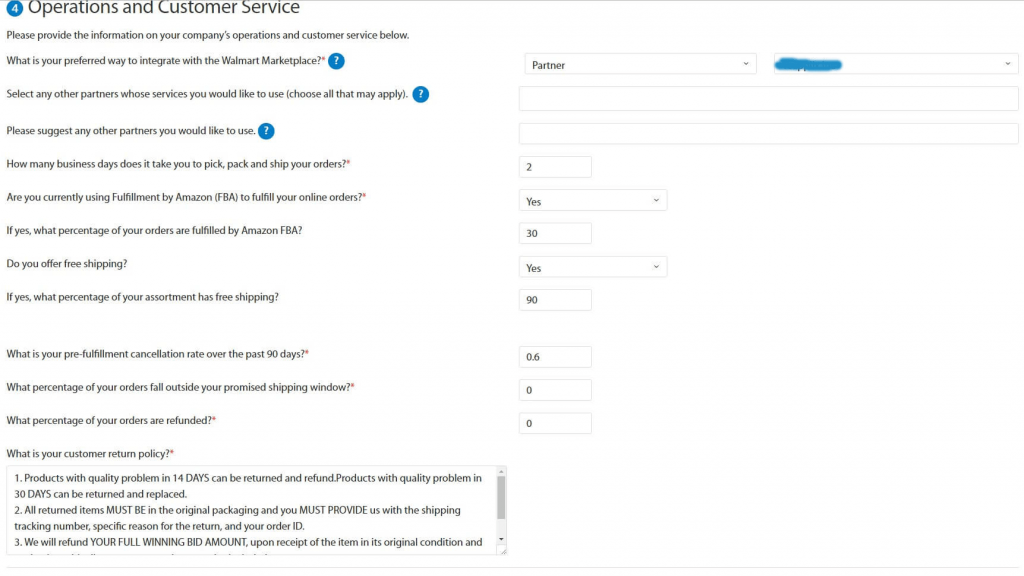Expand the Amazon FBA Yes dropdown
1024x576 pixels.
(592, 200)
